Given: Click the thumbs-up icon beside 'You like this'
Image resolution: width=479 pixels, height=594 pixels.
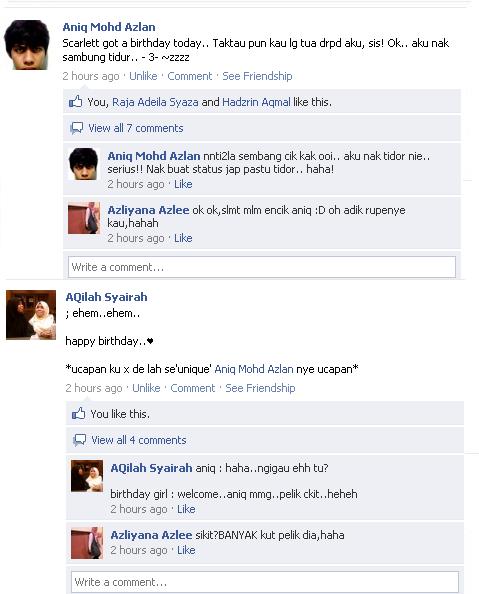Looking at the screenshot, I should (78, 413).
